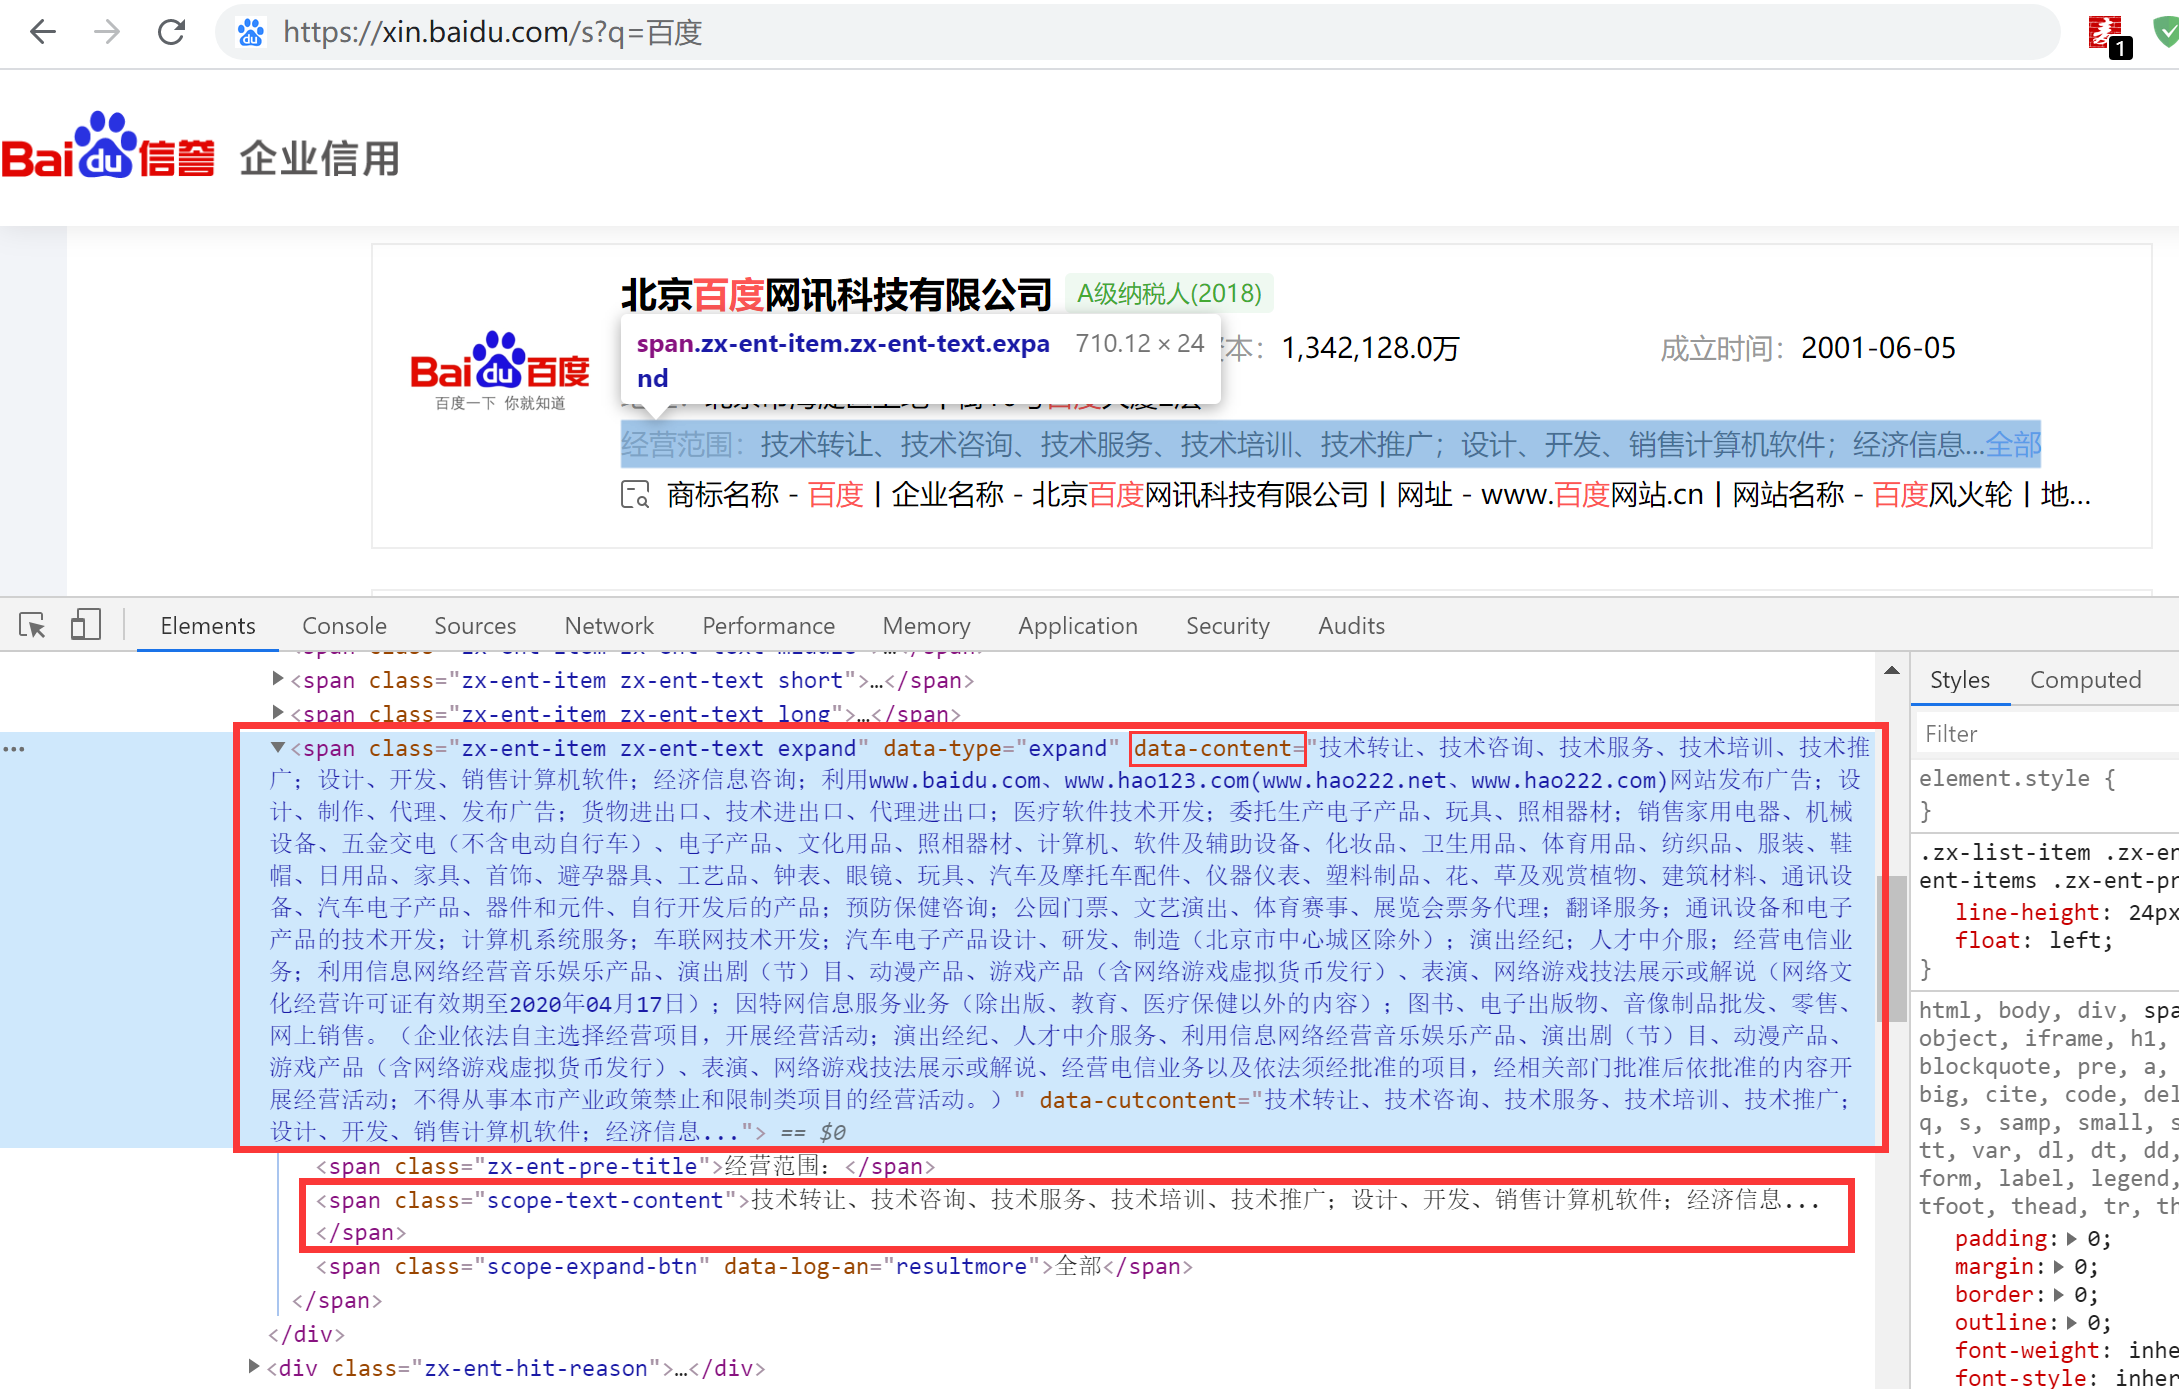
Task: Expand the border shorthand triangle
Action: point(2058,1294)
